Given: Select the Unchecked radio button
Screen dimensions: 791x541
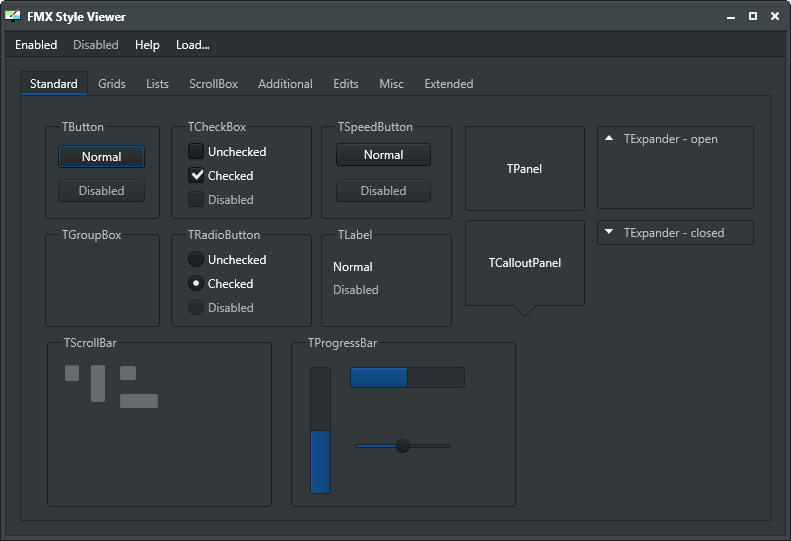Looking at the screenshot, I should (x=196, y=259).
